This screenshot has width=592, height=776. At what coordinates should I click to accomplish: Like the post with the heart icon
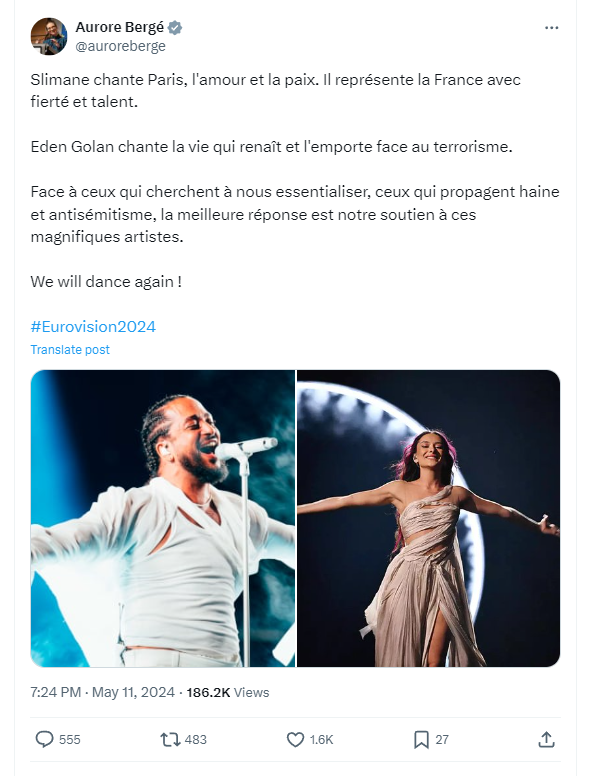pos(296,739)
